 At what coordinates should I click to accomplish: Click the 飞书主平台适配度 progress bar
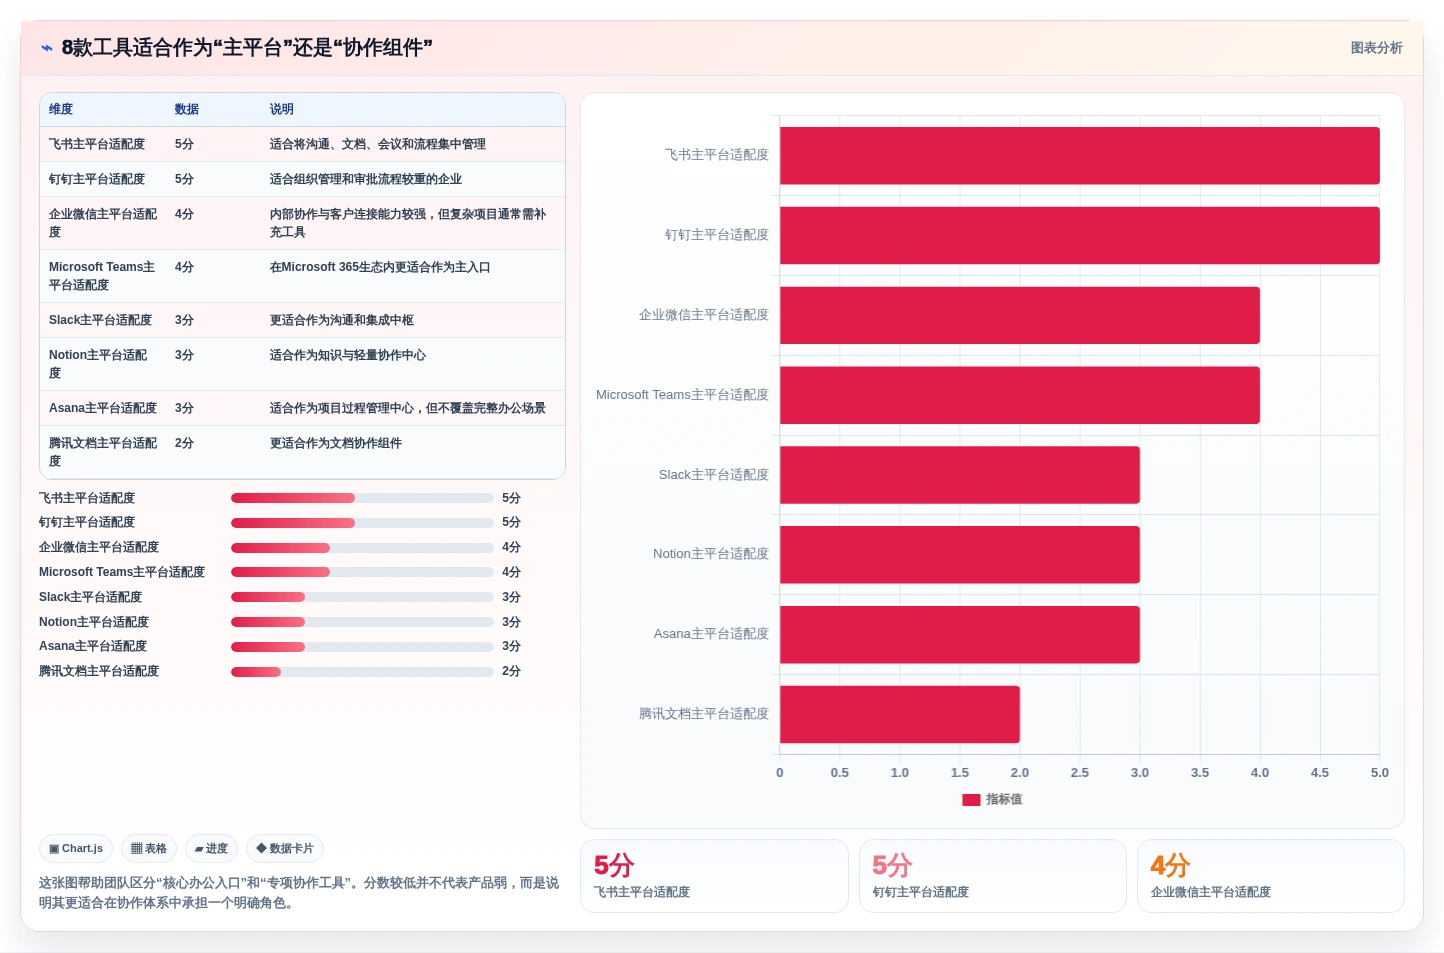pos(362,498)
